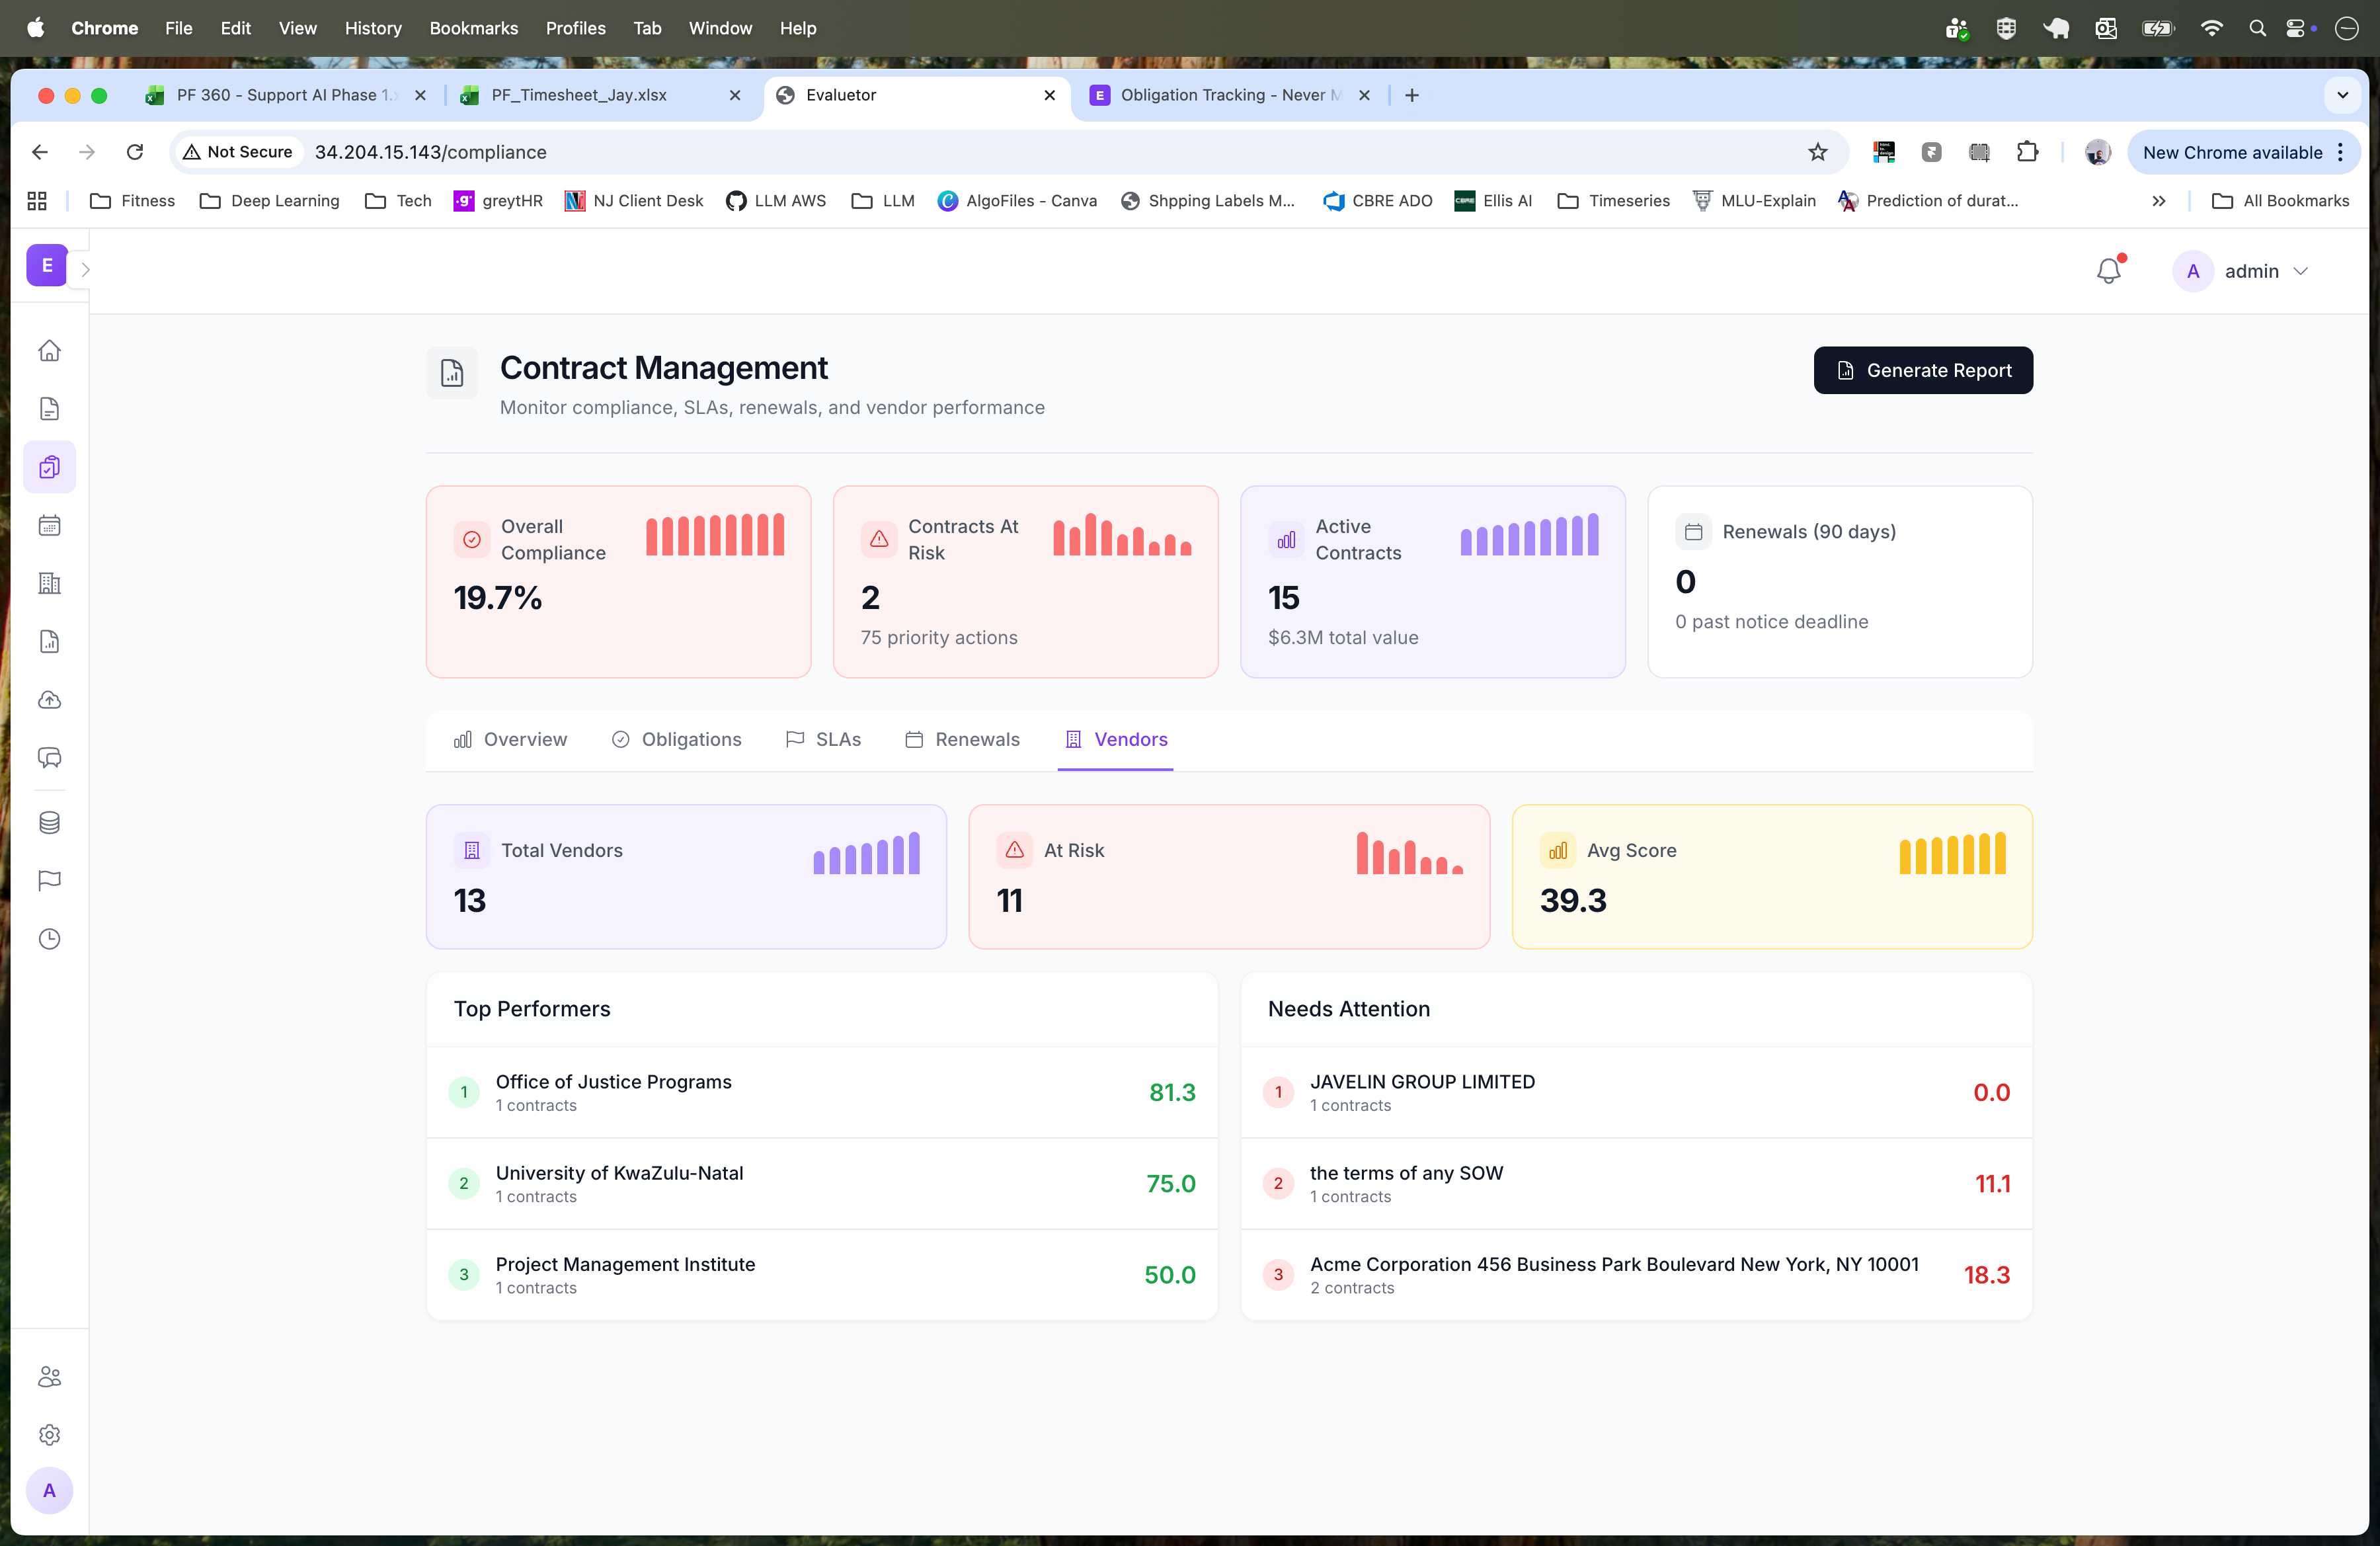Click the address bar URL field

pos(1000,152)
